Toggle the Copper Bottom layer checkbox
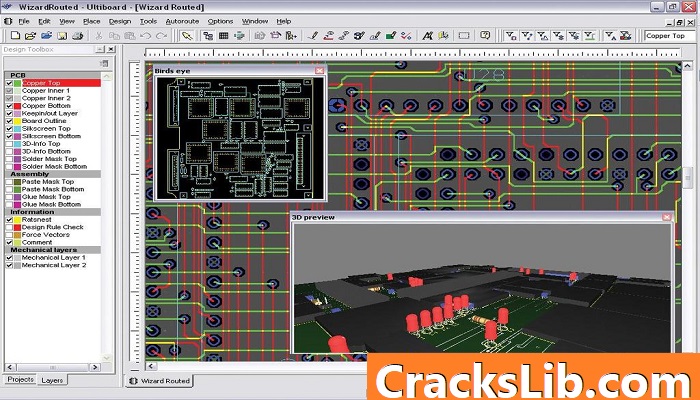 pos(9,106)
